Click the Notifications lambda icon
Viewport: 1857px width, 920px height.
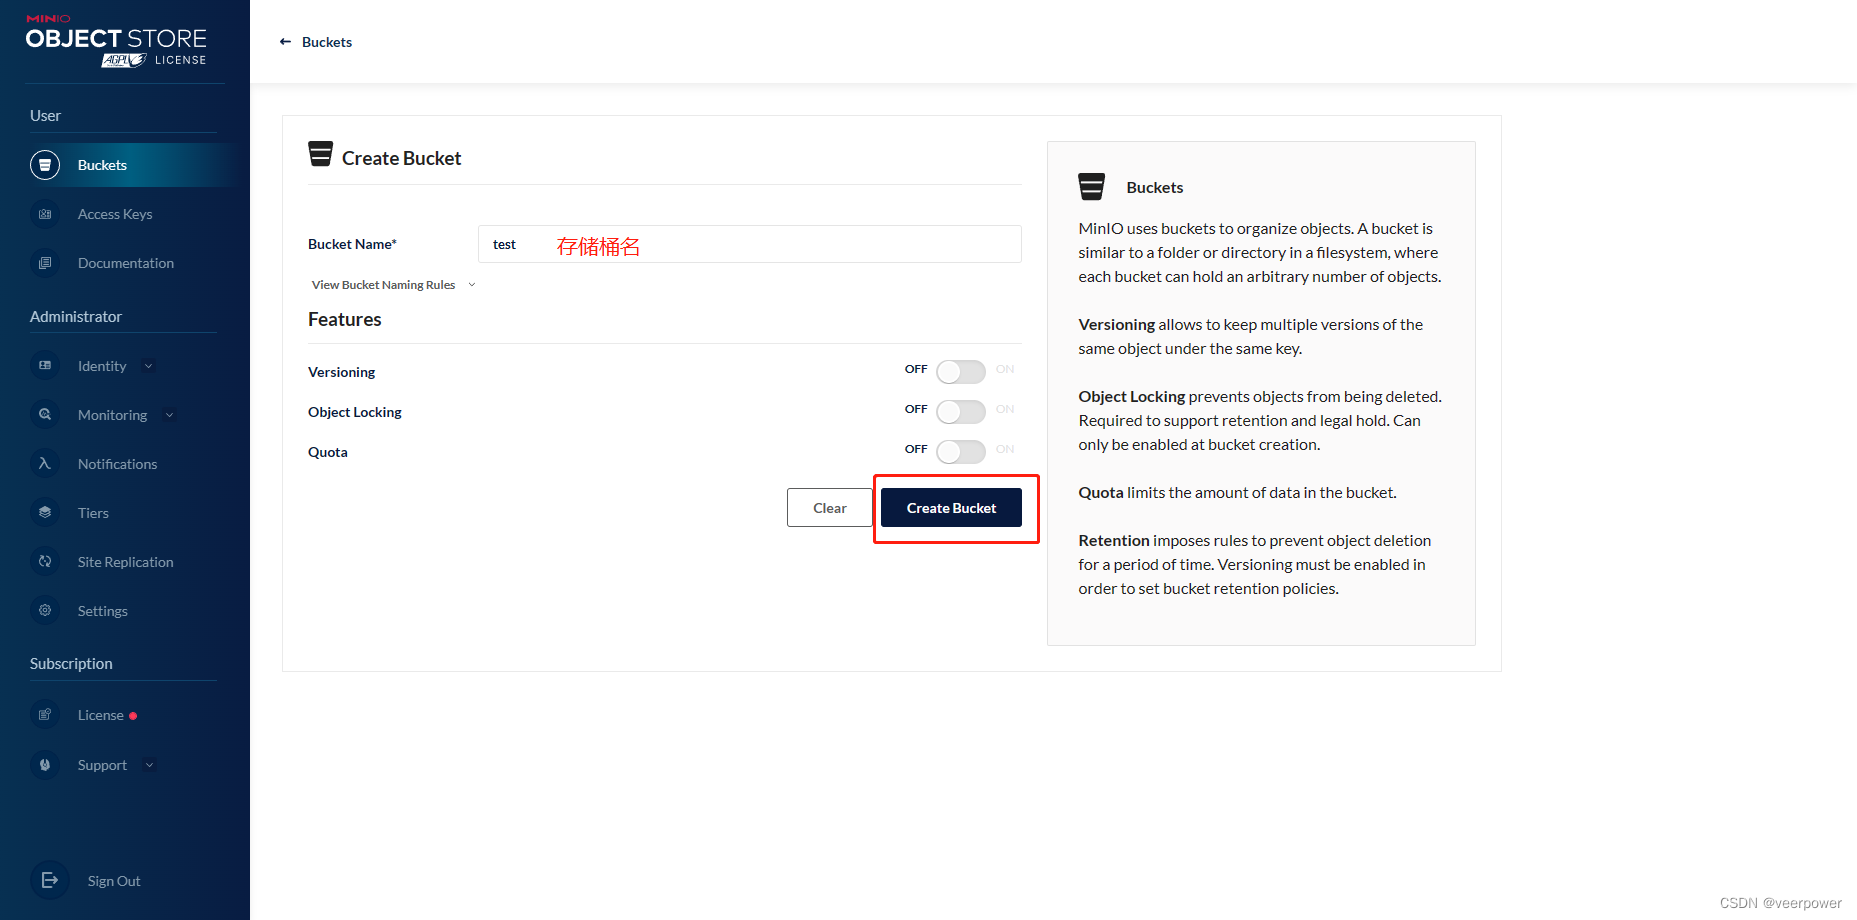point(45,464)
